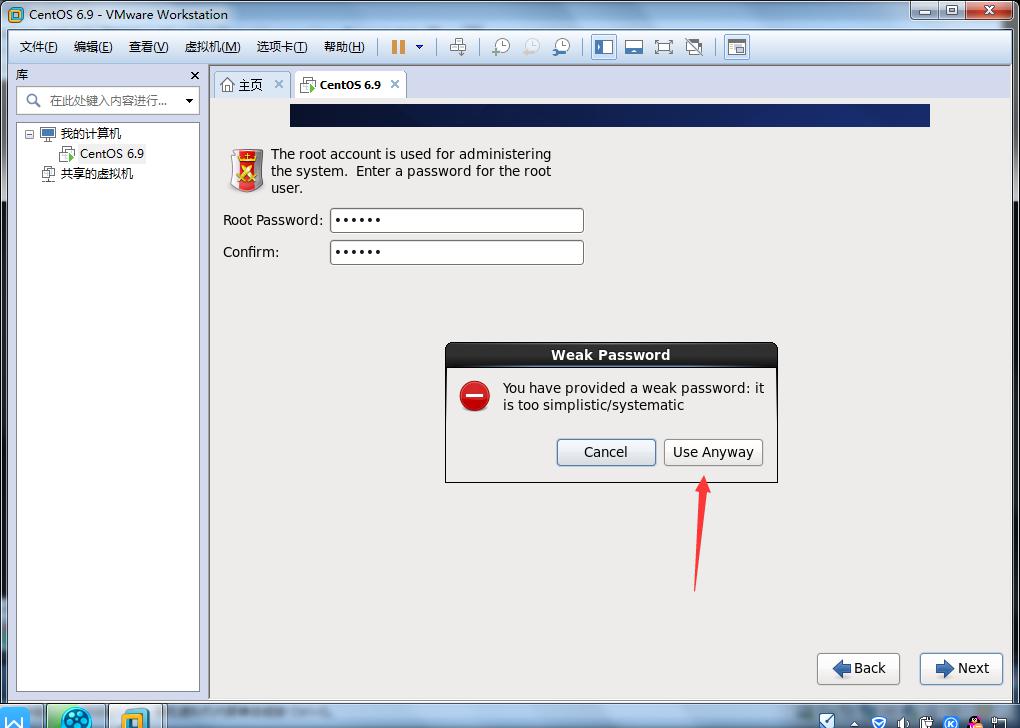Select CentOS 6.9 in the library tree

112,154
